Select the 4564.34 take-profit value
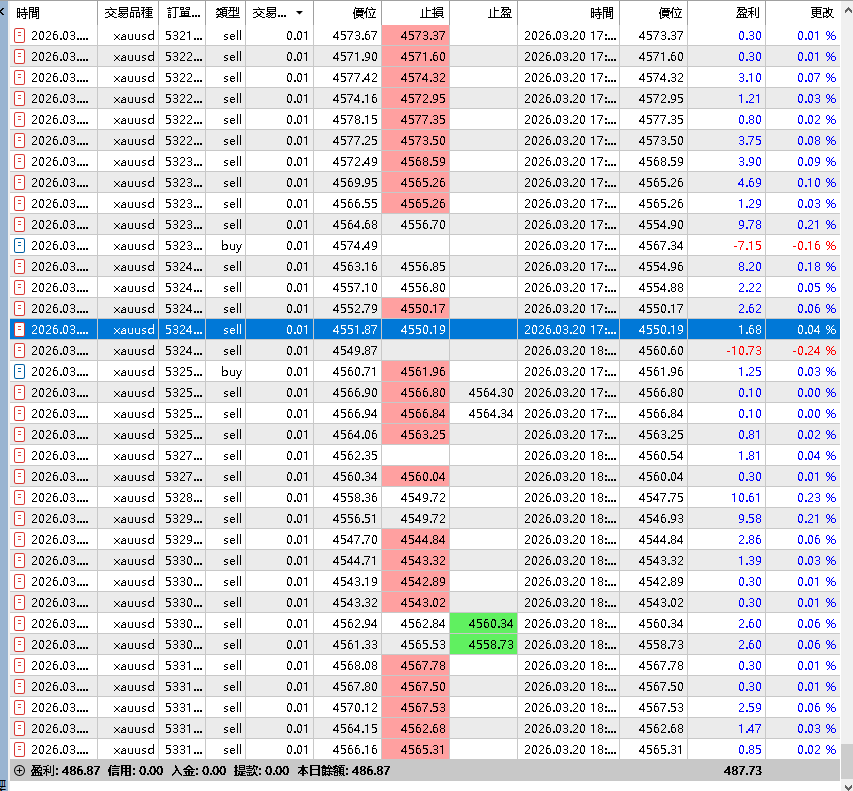The image size is (853, 791). pos(491,414)
